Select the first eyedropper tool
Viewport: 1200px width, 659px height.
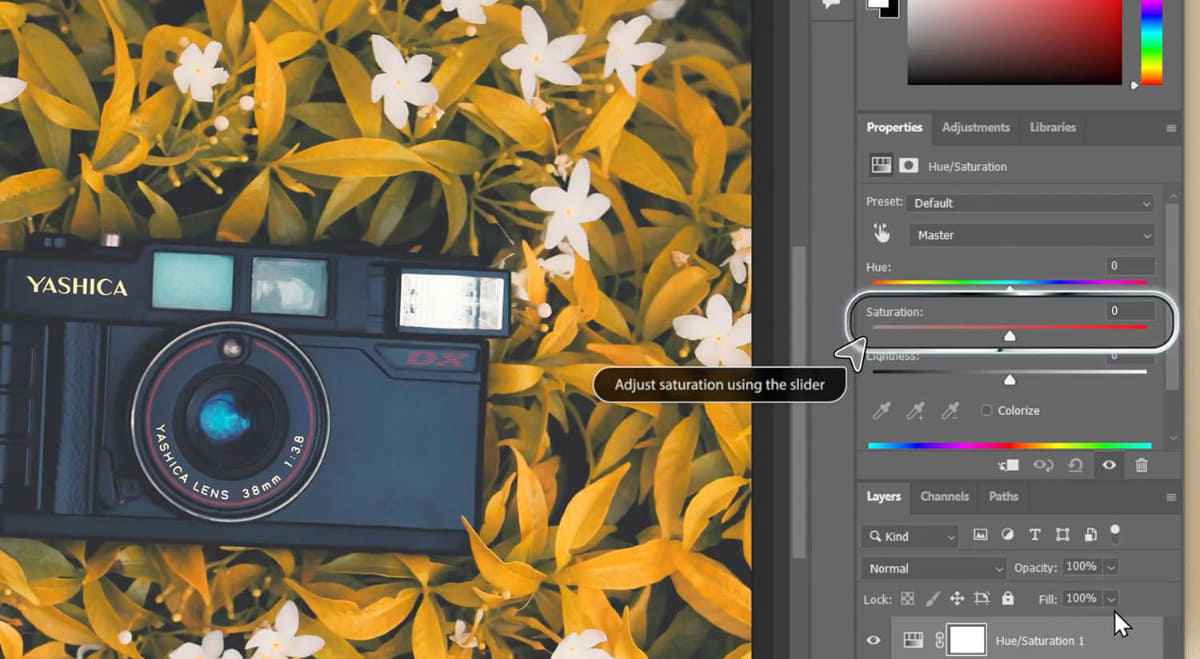tap(882, 410)
